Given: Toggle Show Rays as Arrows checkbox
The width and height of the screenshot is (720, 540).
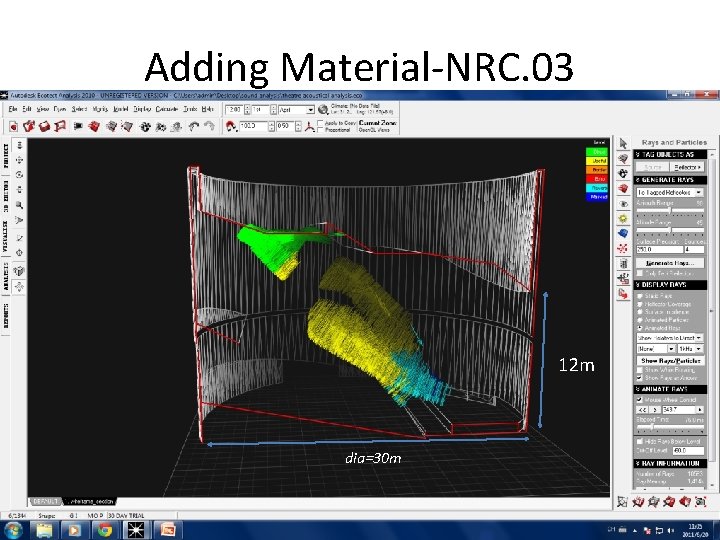Looking at the screenshot, I should pos(640,378).
